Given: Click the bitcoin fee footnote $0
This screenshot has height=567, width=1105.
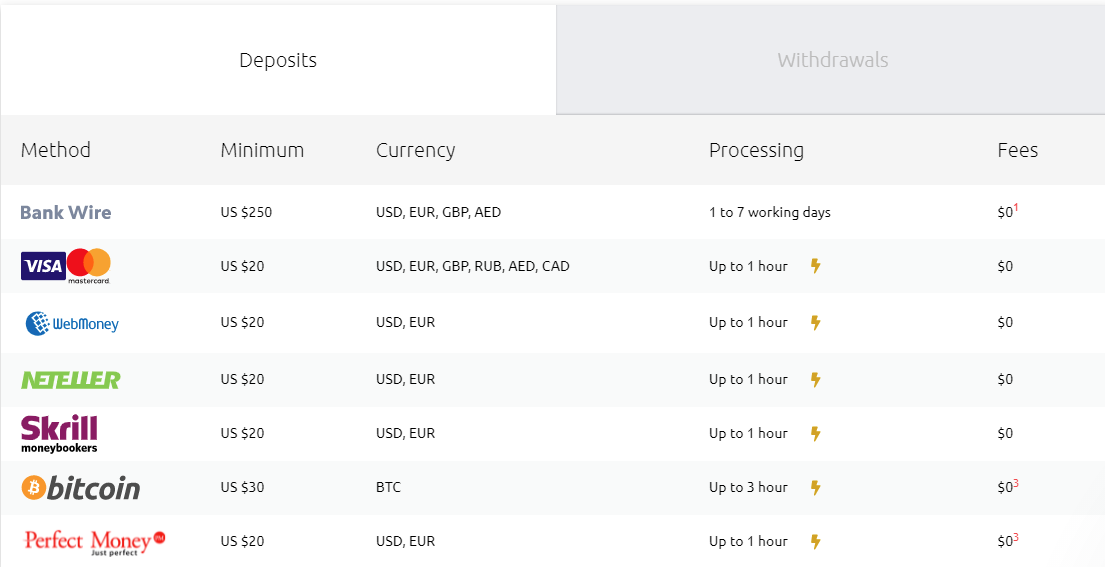Looking at the screenshot, I should (x=1008, y=487).
